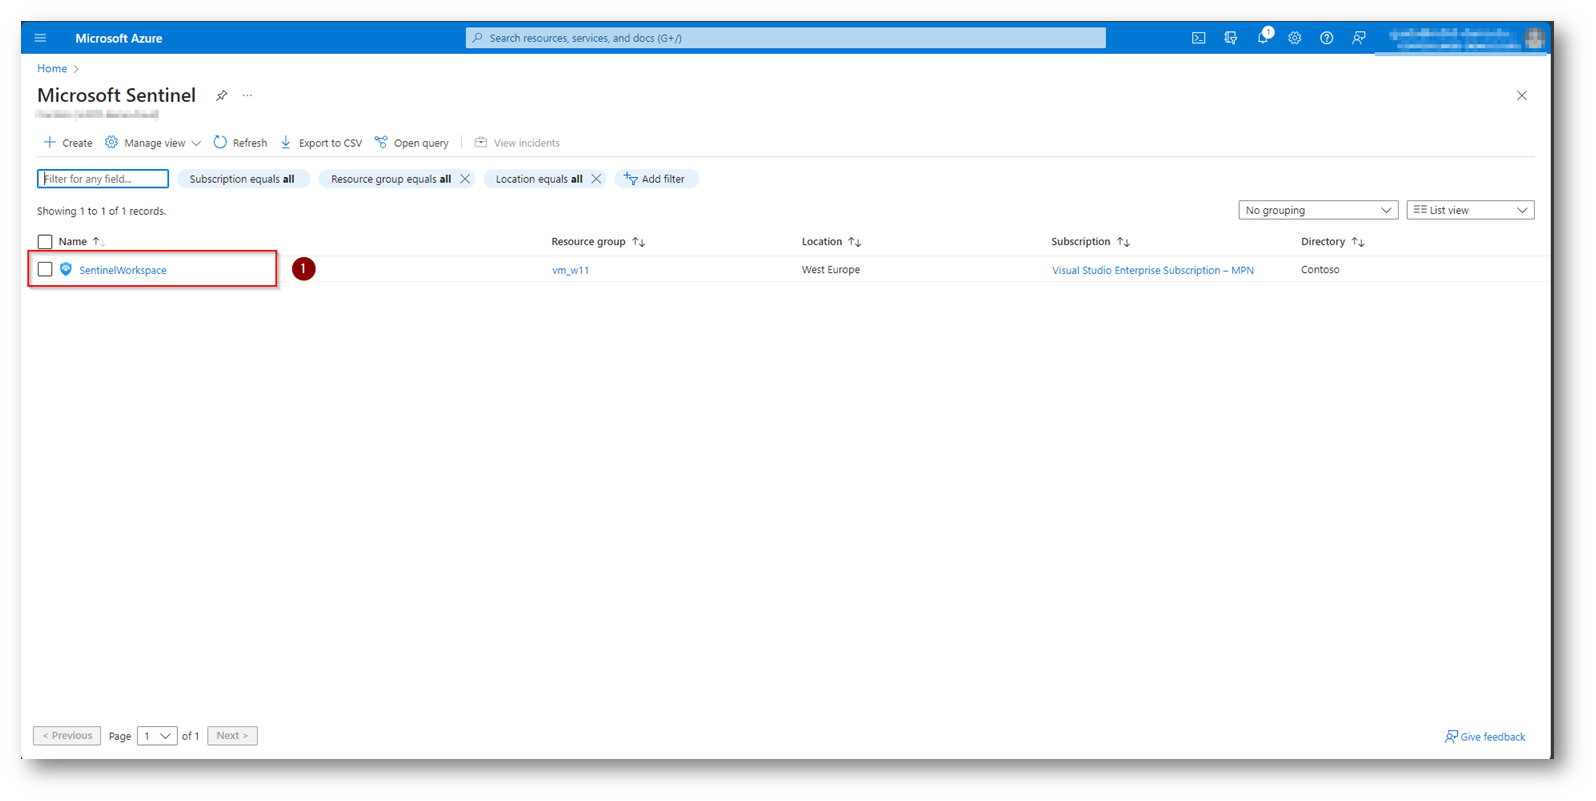Screen dimensions: 1596x801
Task: Sort by the Resource group column
Action: pyautogui.click(x=598, y=242)
